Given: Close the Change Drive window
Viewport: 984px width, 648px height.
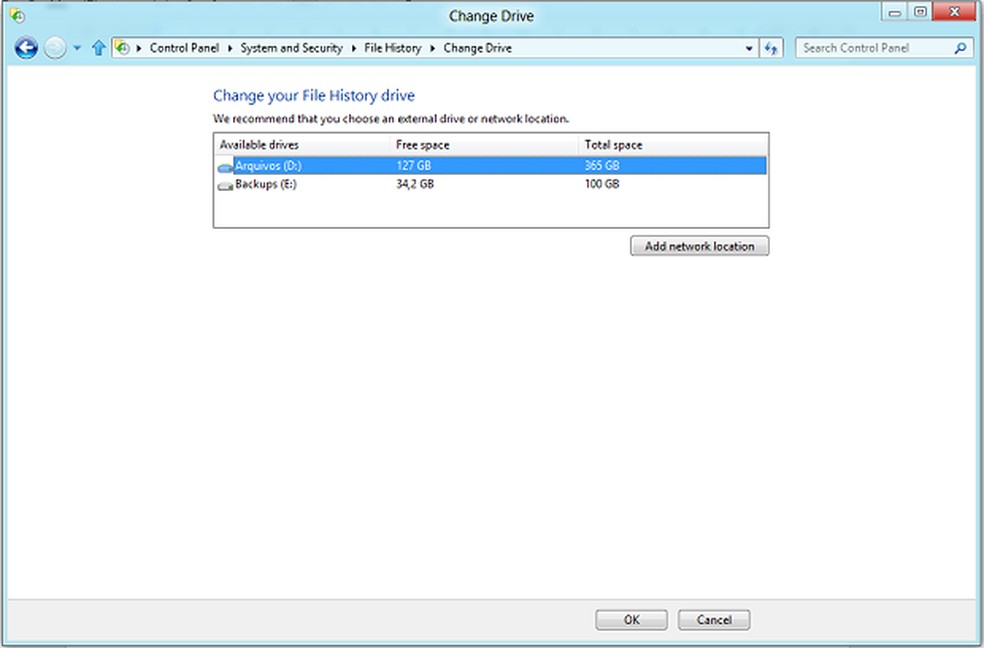Looking at the screenshot, I should tap(955, 11).
